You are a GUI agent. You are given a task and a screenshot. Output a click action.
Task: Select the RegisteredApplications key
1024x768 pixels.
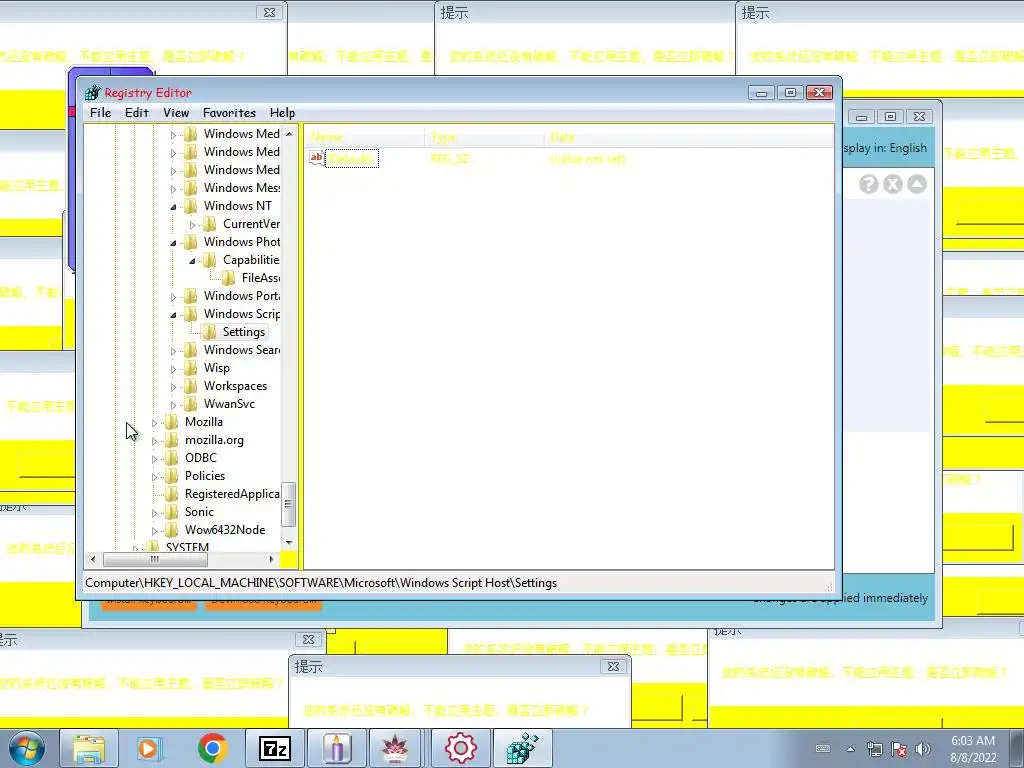pyautogui.click(x=232, y=494)
